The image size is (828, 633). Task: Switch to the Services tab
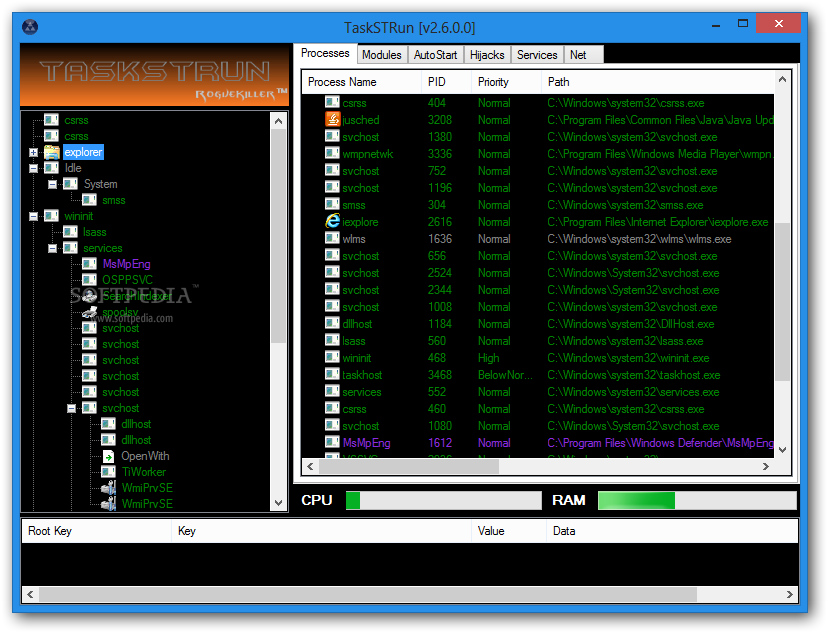click(537, 55)
